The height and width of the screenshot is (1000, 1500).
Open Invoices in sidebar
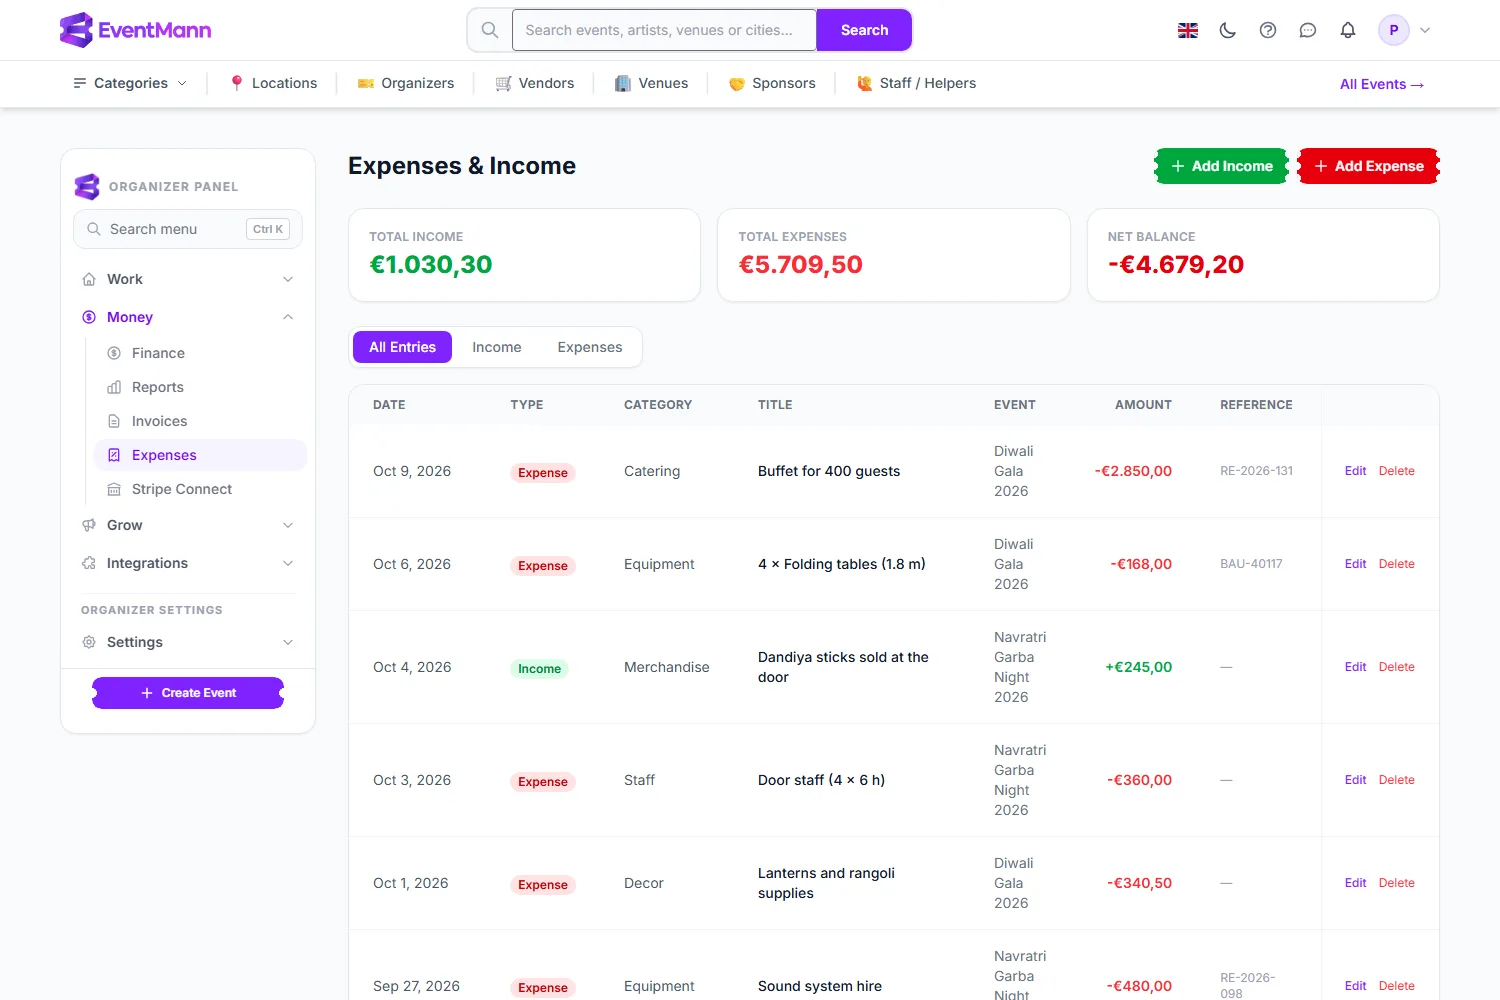tap(200, 421)
